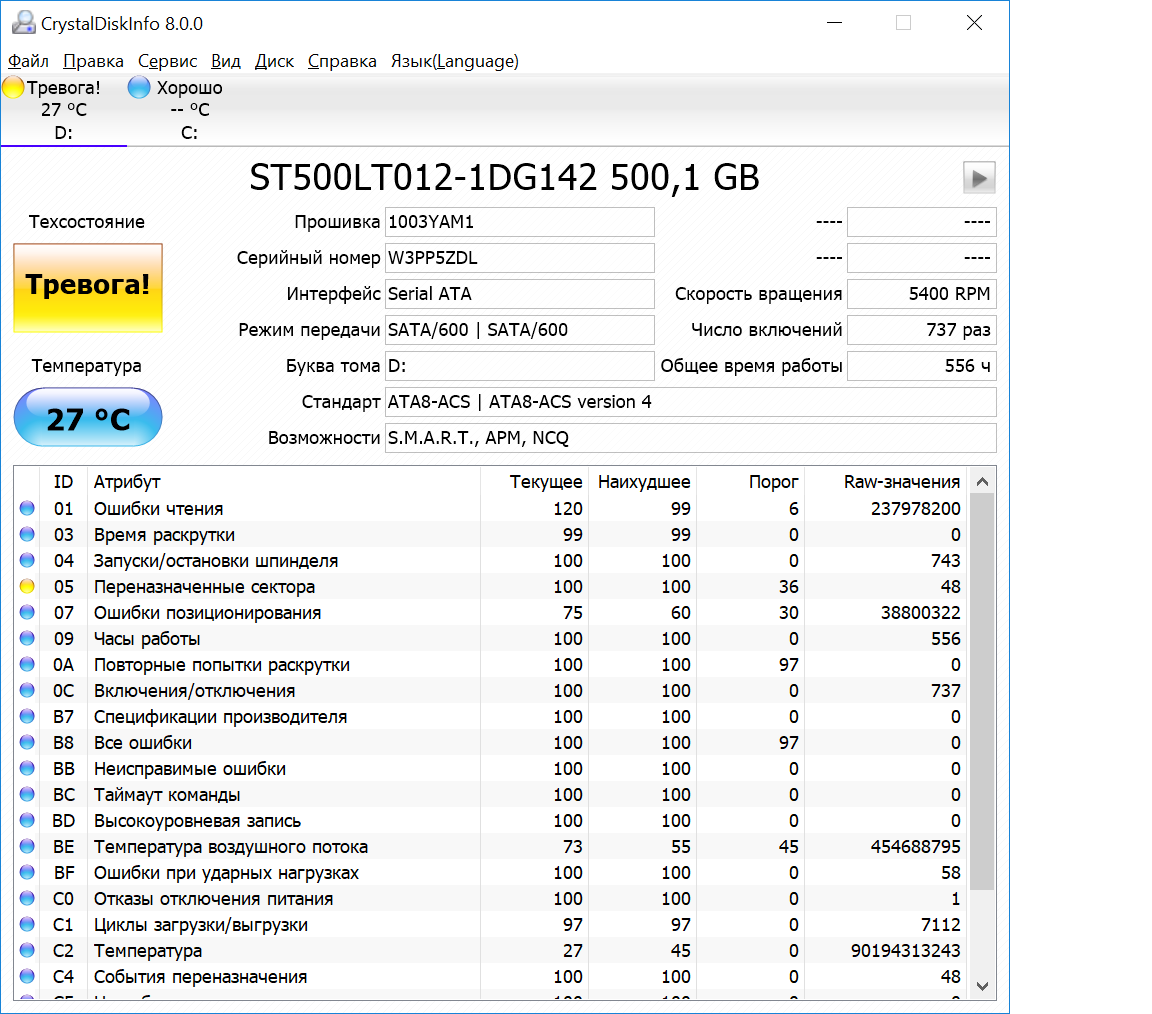Click the Raw-значения column header
This screenshot has width=1152, height=1014.
885,482
